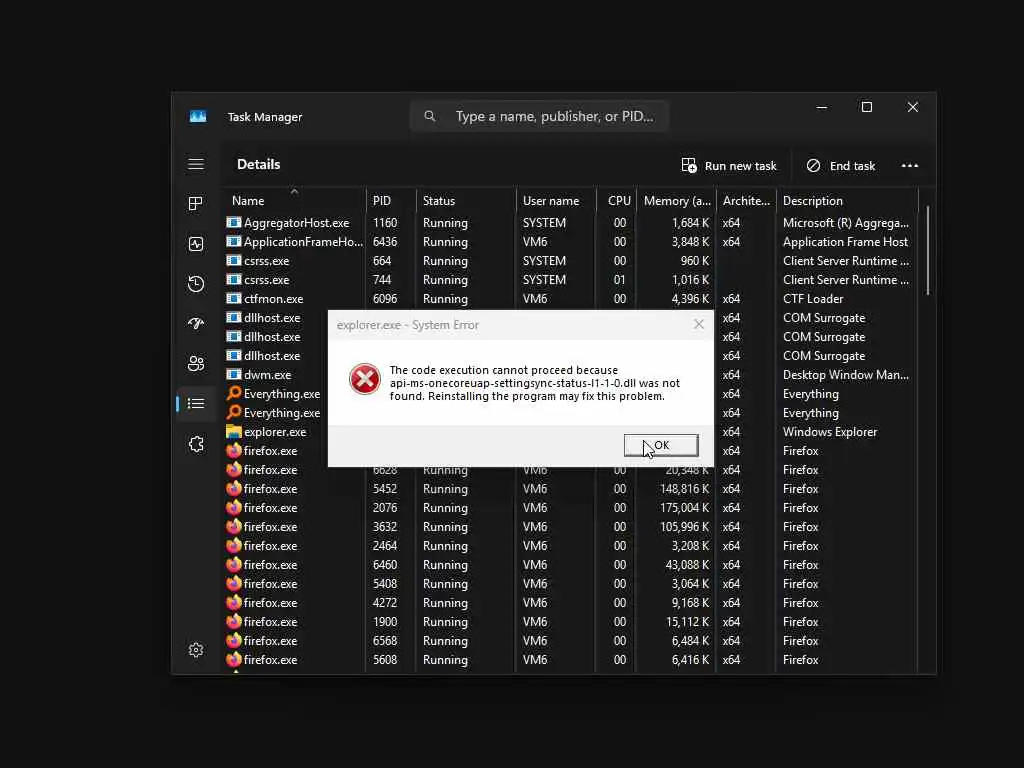Click End task button

[840, 166]
